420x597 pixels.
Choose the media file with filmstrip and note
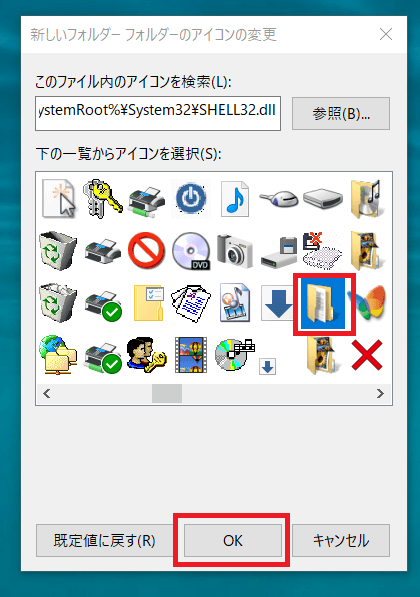click(235, 302)
